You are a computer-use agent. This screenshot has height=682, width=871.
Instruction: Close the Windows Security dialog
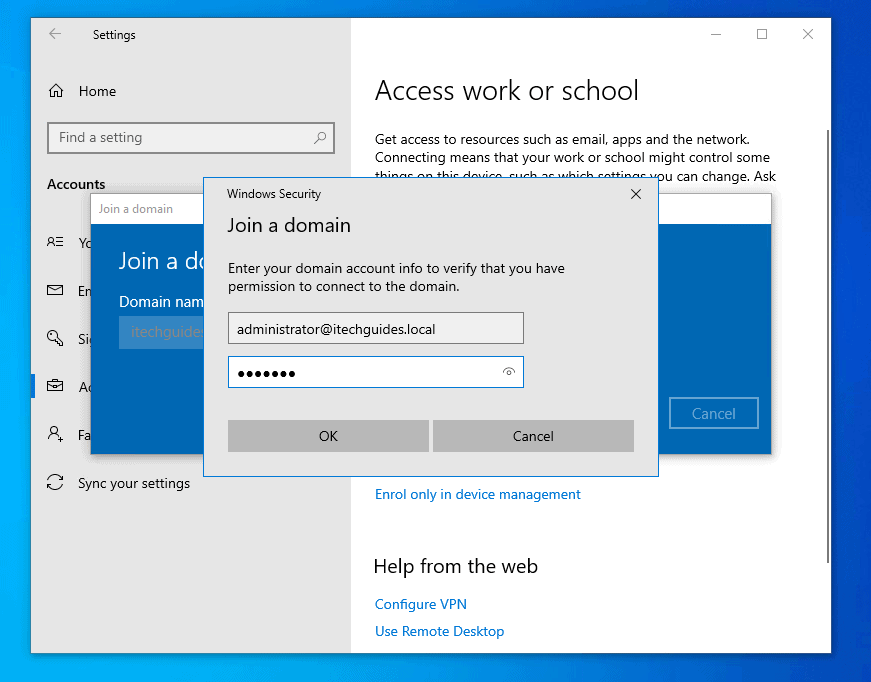pos(636,194)
